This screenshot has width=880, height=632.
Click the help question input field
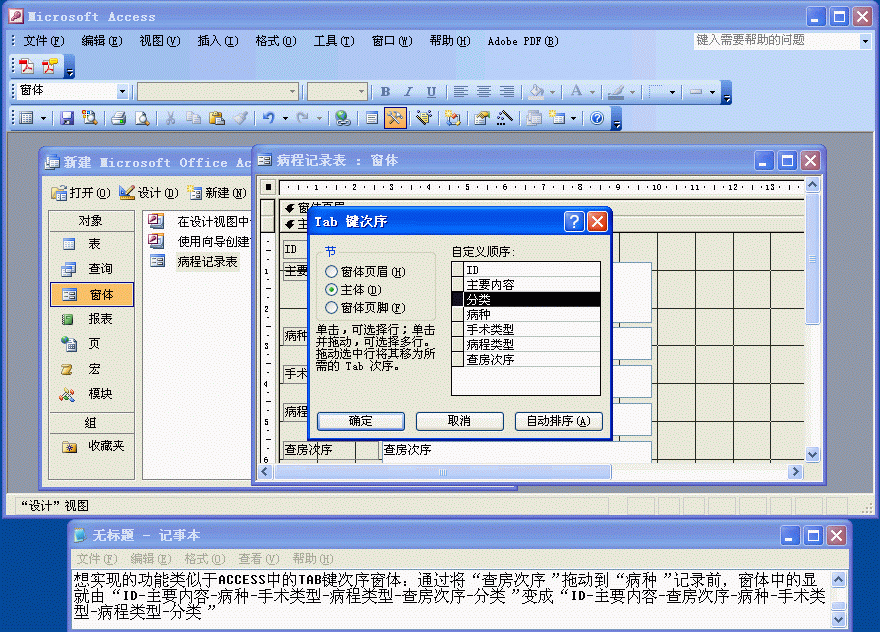coord(776,40)
